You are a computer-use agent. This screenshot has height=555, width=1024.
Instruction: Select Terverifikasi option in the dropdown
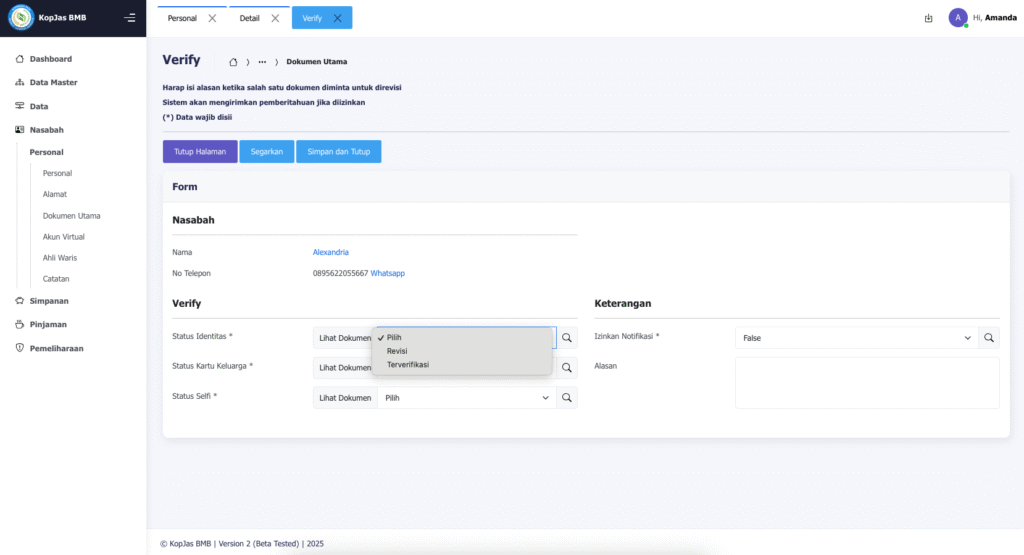pyautogui.click(x=408, y=365)
